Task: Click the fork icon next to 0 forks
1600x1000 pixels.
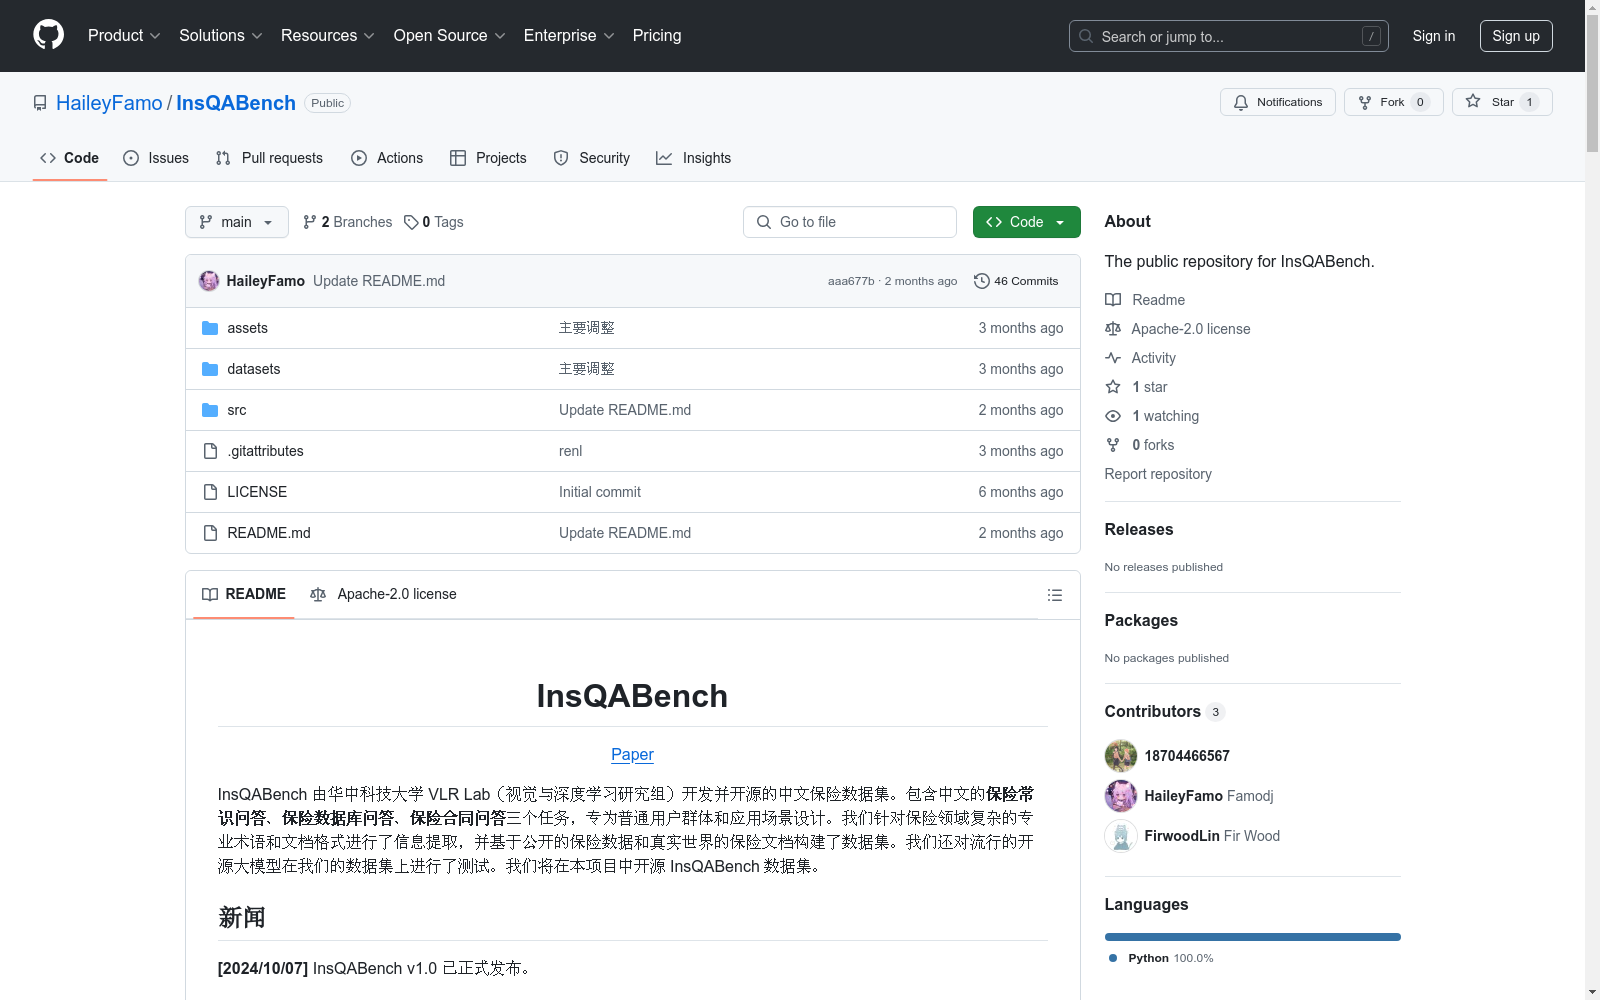Action: click(x=1113, y=445)
